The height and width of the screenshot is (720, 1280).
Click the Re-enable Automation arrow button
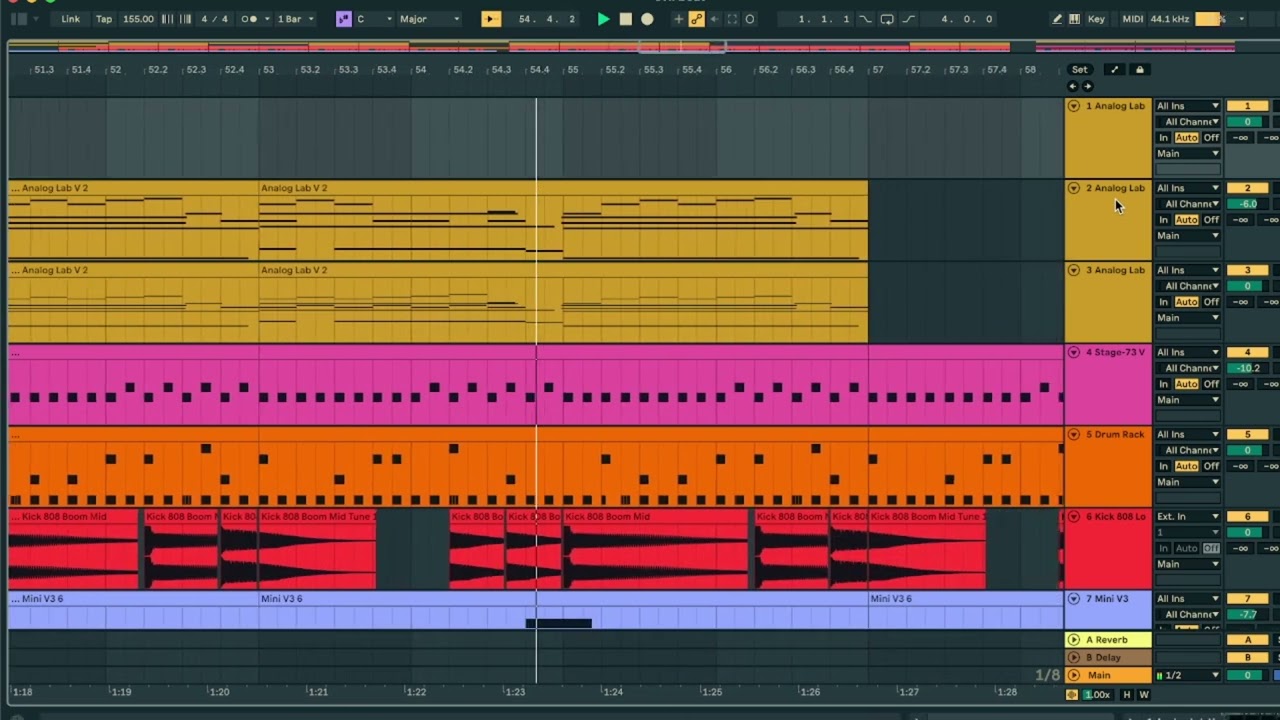tap(714, 19)
